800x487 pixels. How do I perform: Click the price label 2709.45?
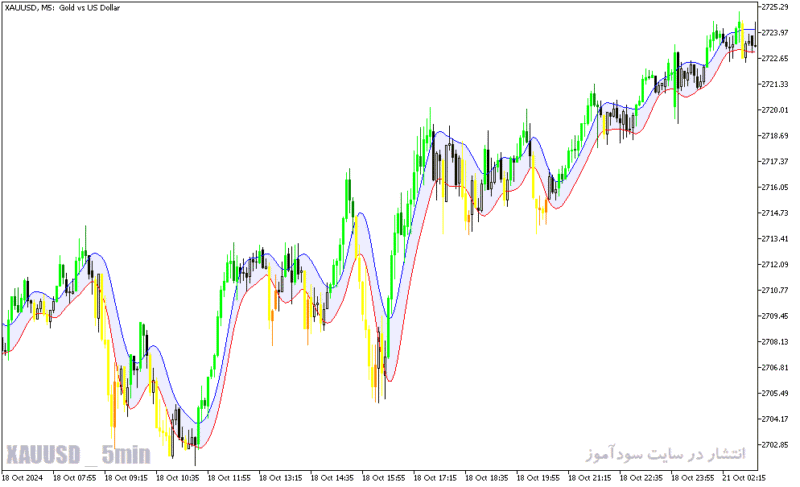pos(774,316)
